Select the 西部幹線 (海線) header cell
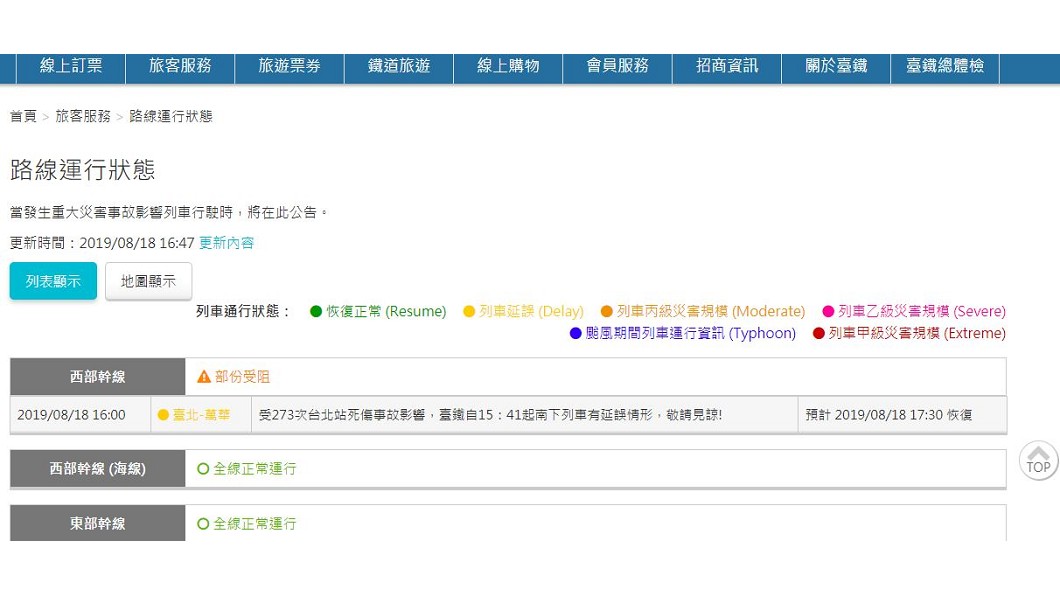 coord(97,468)
